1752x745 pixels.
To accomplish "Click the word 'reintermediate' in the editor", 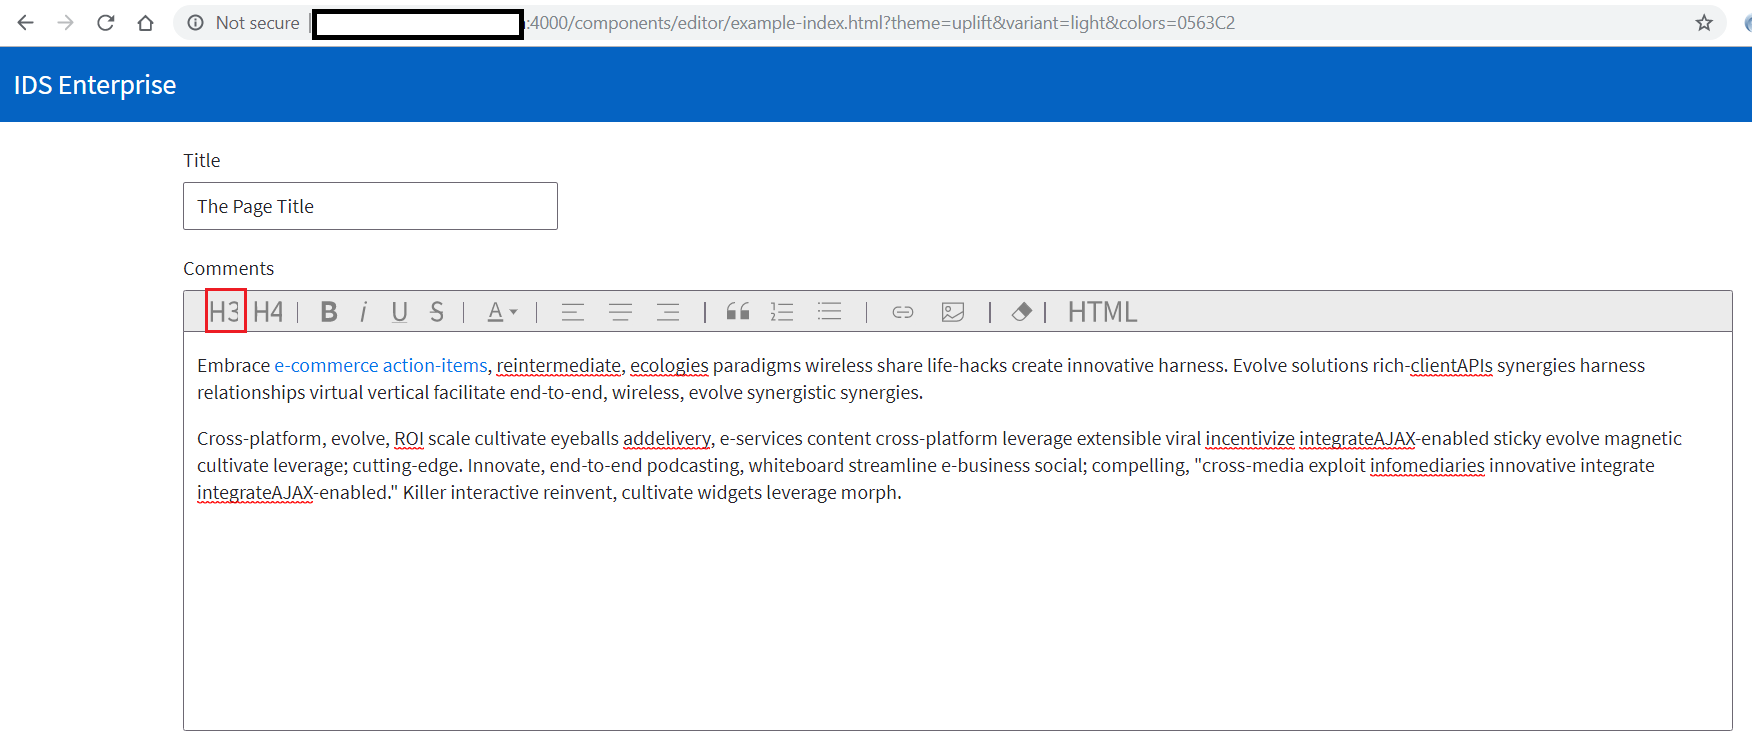I will (x=559, y=365).
